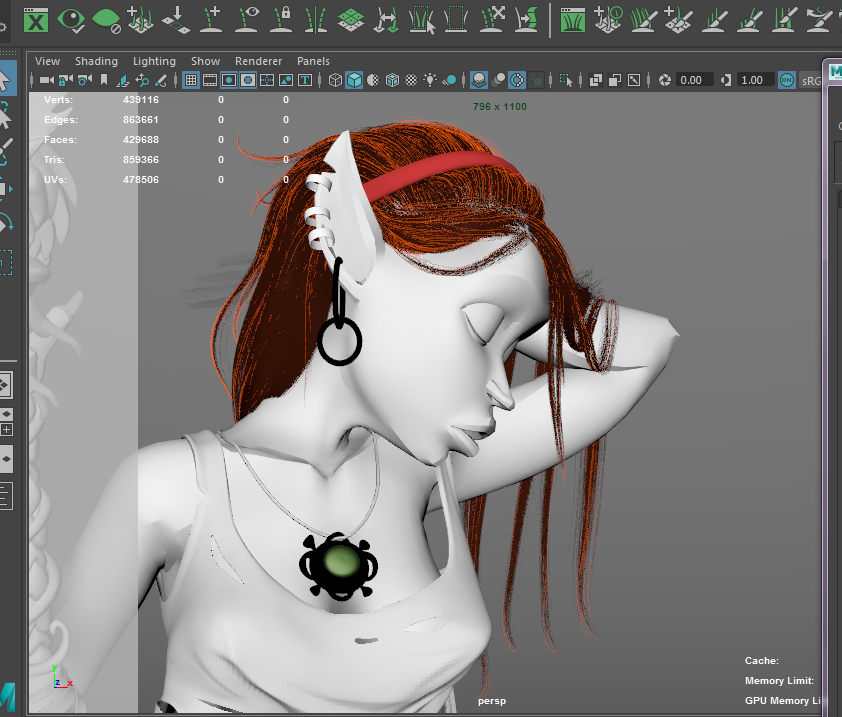
Task: Open the Lighting panel menu
Action: (154, 61)
